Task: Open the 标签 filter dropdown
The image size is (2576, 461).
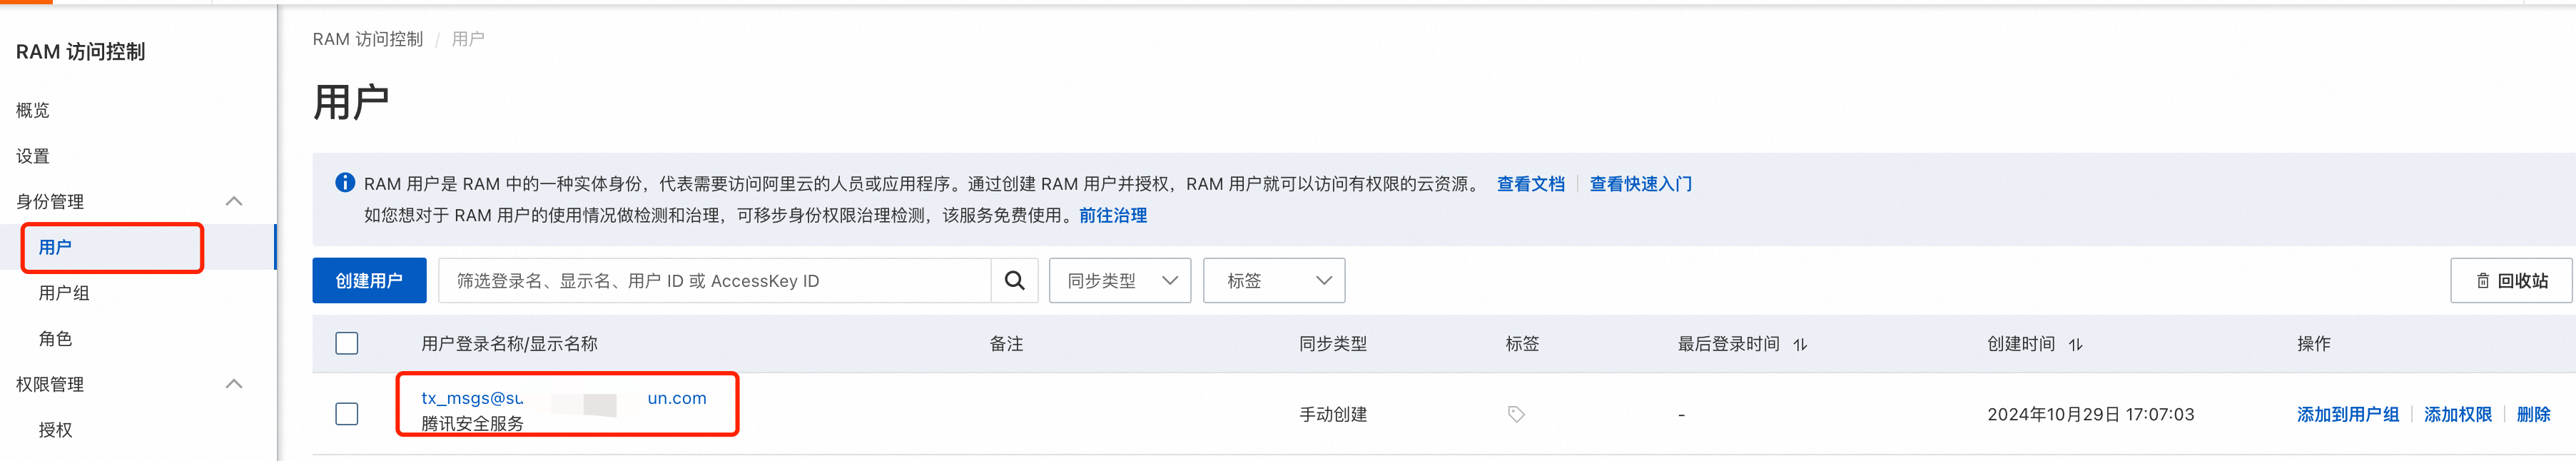Action: 1273,281
